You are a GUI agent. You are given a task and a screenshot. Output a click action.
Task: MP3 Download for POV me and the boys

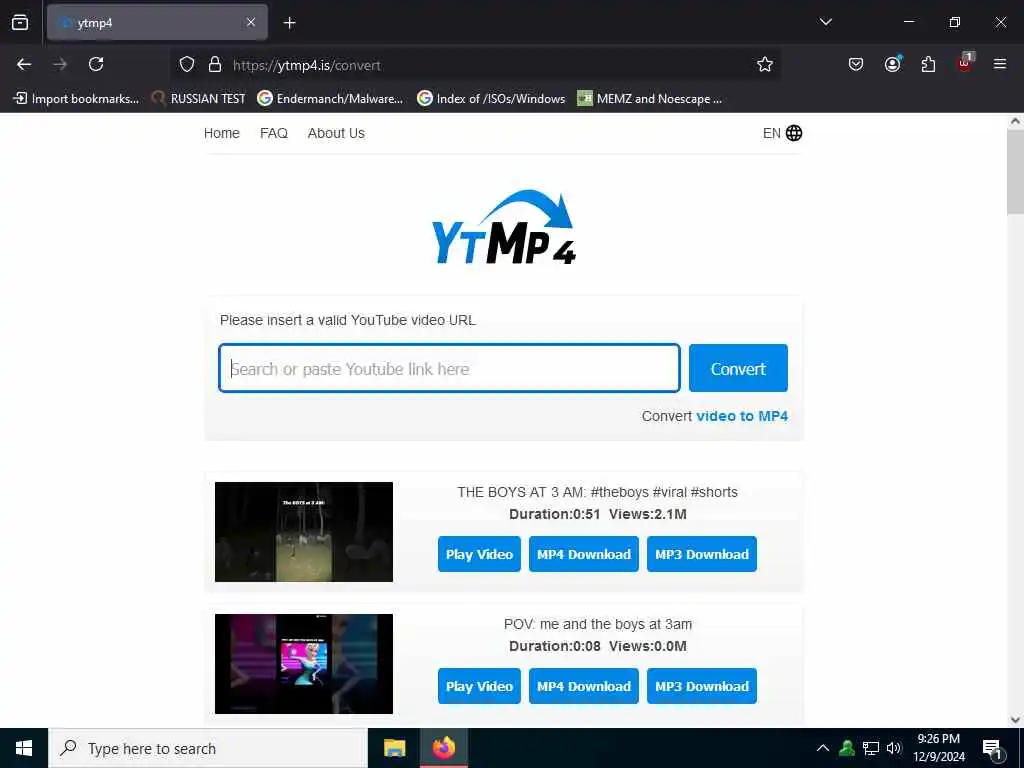702,686
